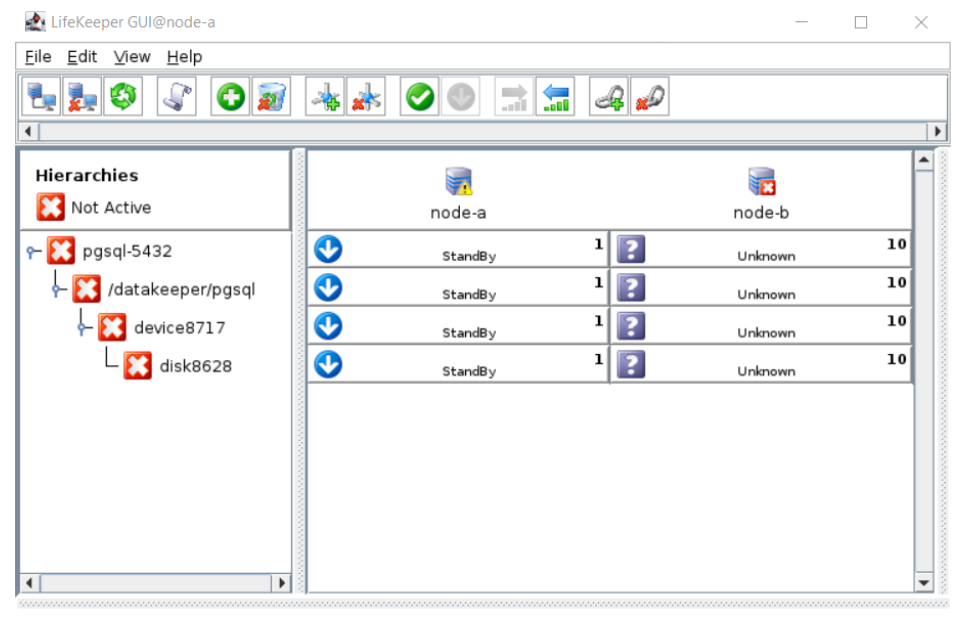
Task: Click node-b Unknown question icon for device8717
Action: click(631, 326)
